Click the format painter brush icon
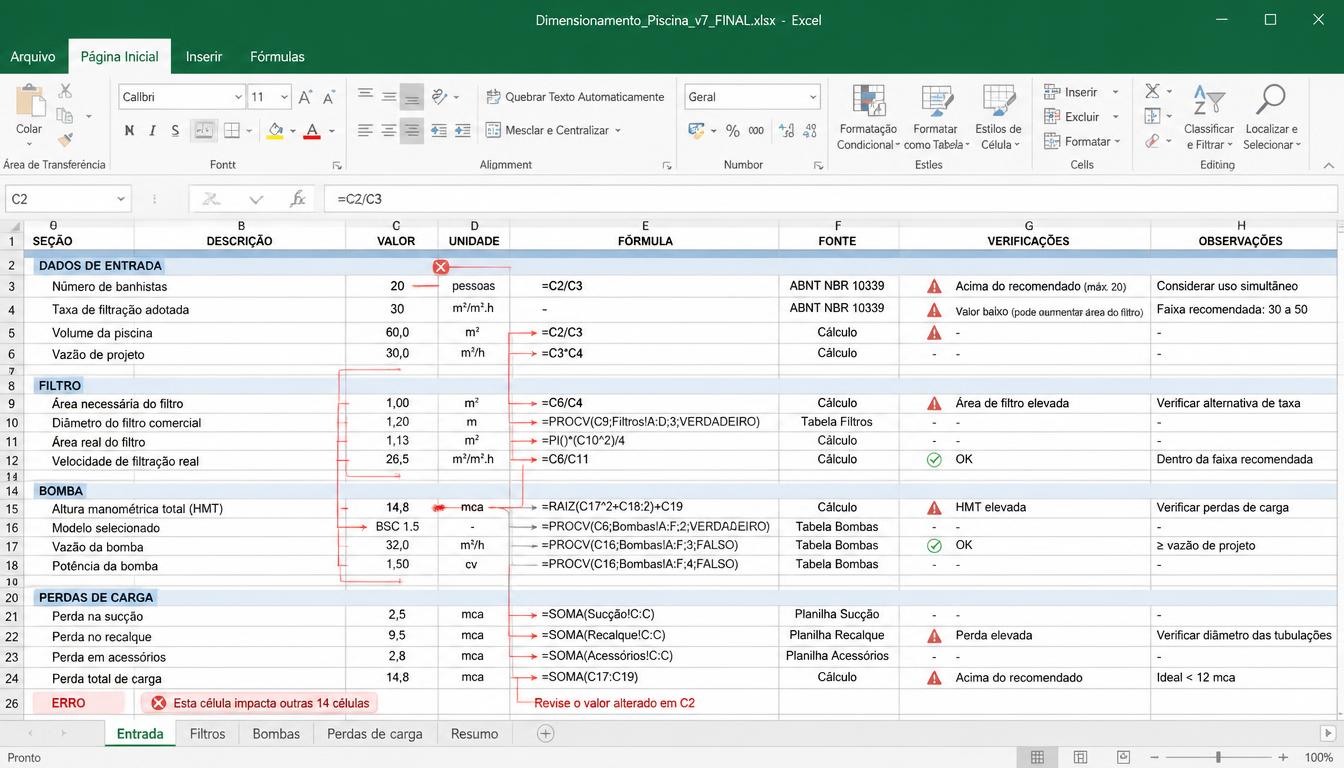 tap(65, 140)
